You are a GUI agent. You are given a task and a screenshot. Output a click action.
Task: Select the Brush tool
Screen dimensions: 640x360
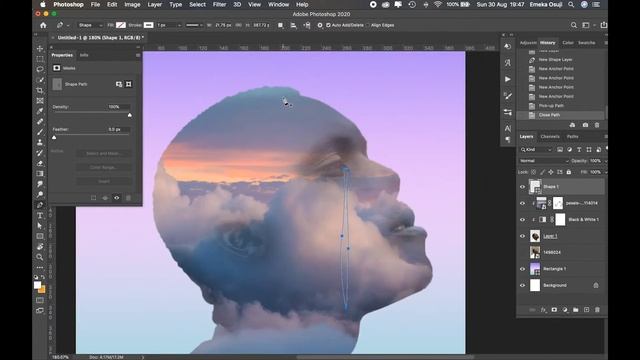(40, 132)
